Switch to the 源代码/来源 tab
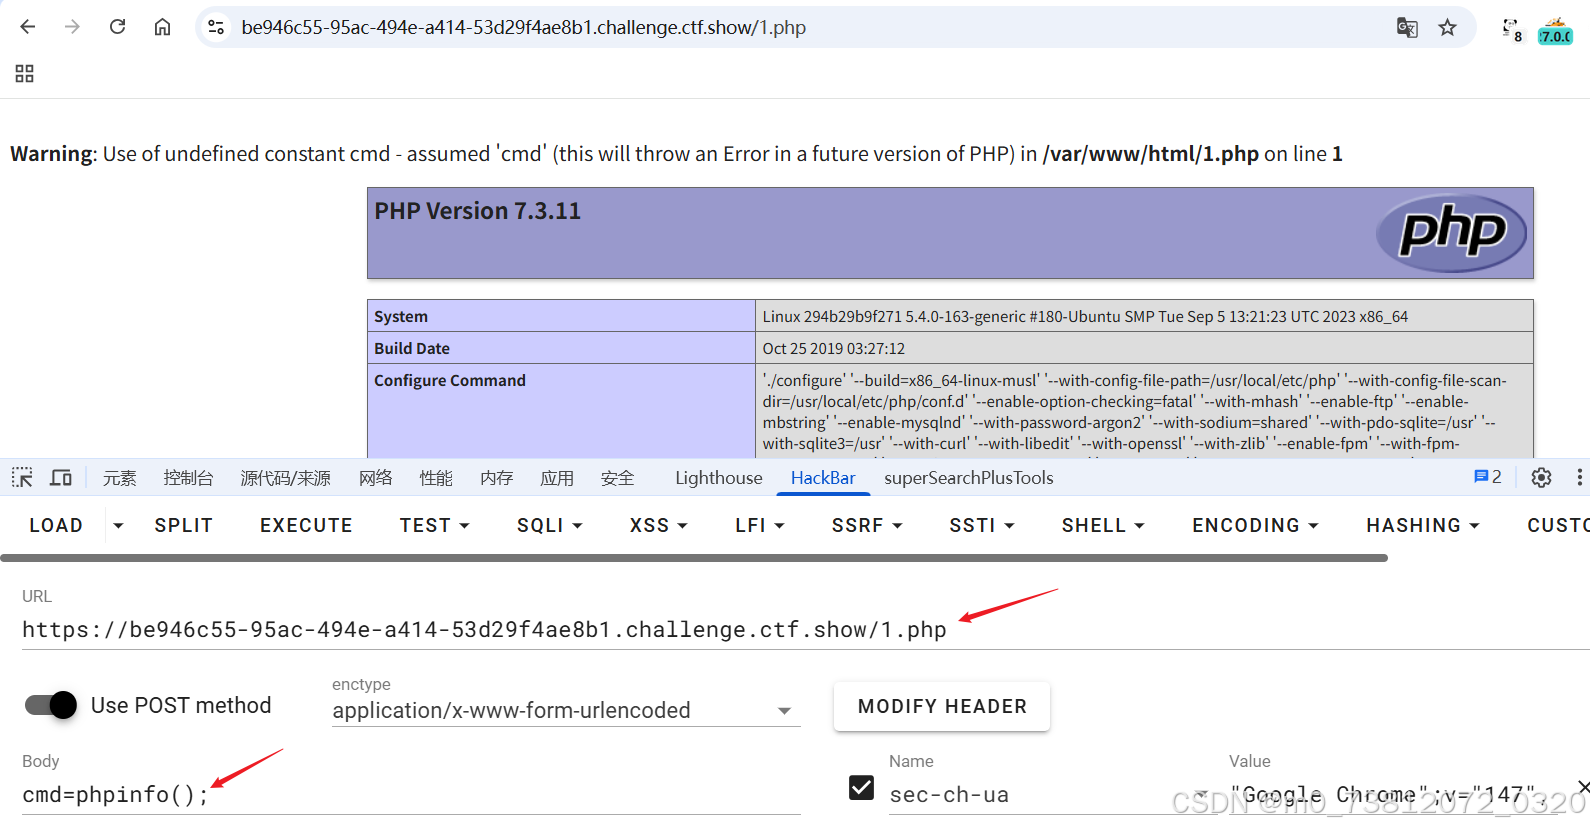This screenshot has height=830, width=1590. coord(285,478)
